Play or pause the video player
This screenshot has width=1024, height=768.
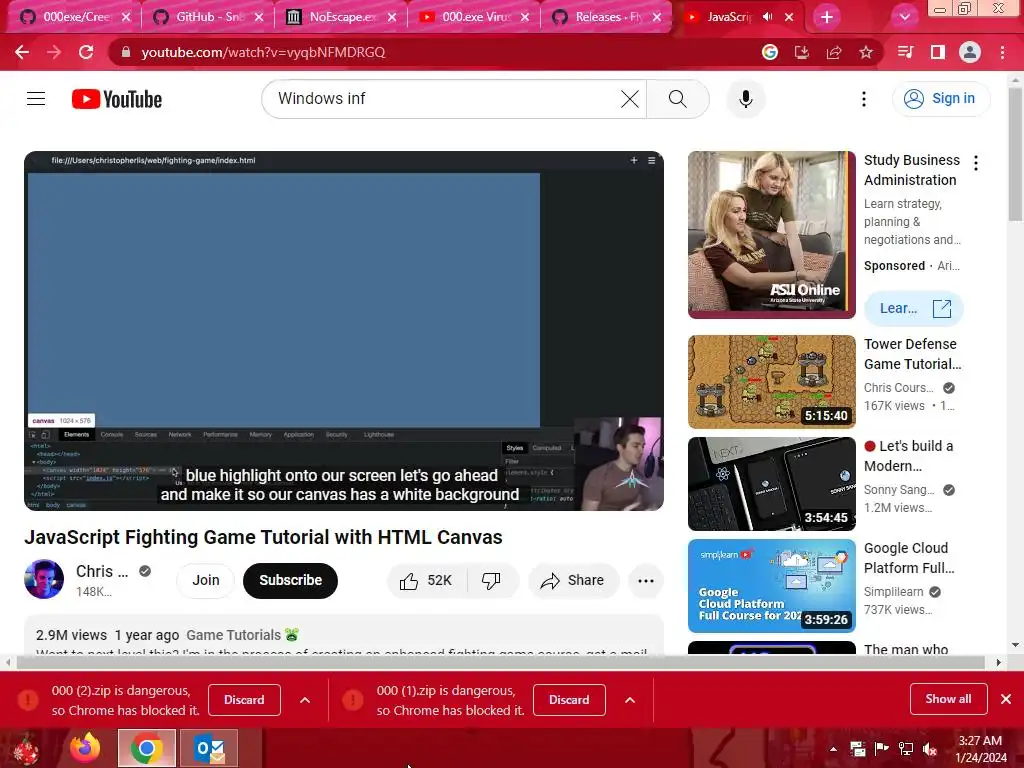pyautogui.click(x=344, y=330)
